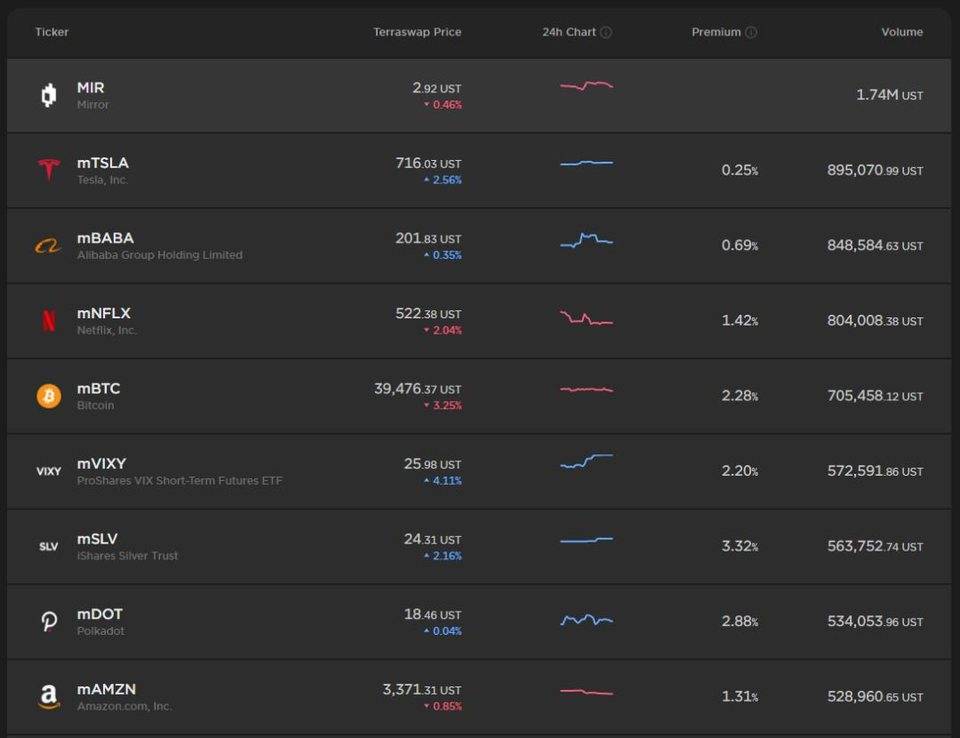This screenshot has width=960, height=738.
Task: Click the mAMZN price 3,371.31 UST
Action: (422, 689)
